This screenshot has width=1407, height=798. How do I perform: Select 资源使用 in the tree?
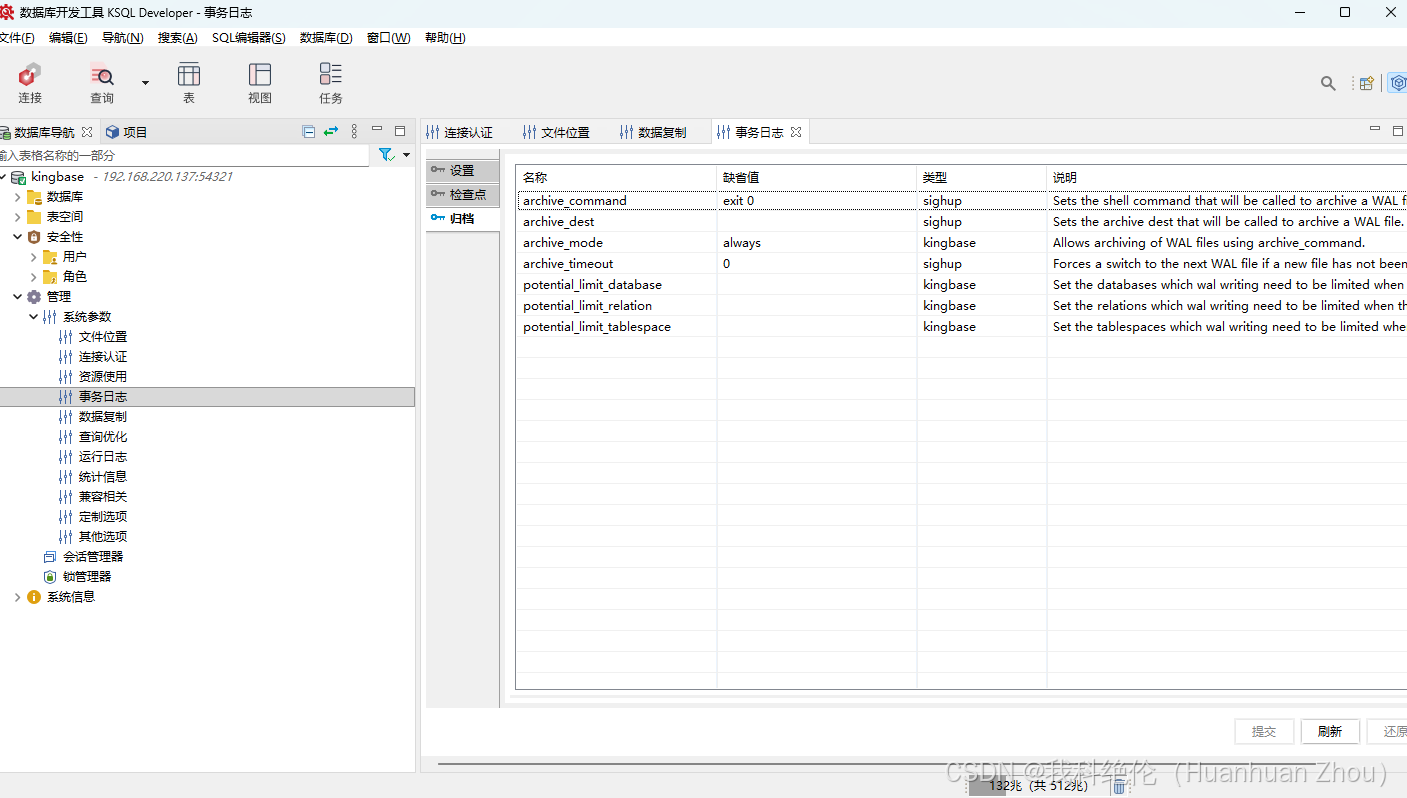pyautogui.click(x=103, y=377)
